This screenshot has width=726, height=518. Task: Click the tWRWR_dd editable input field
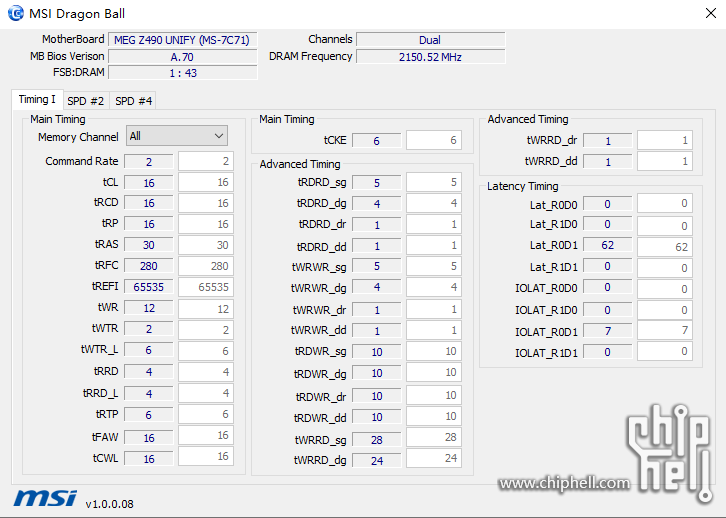click(x=434, y=330)
